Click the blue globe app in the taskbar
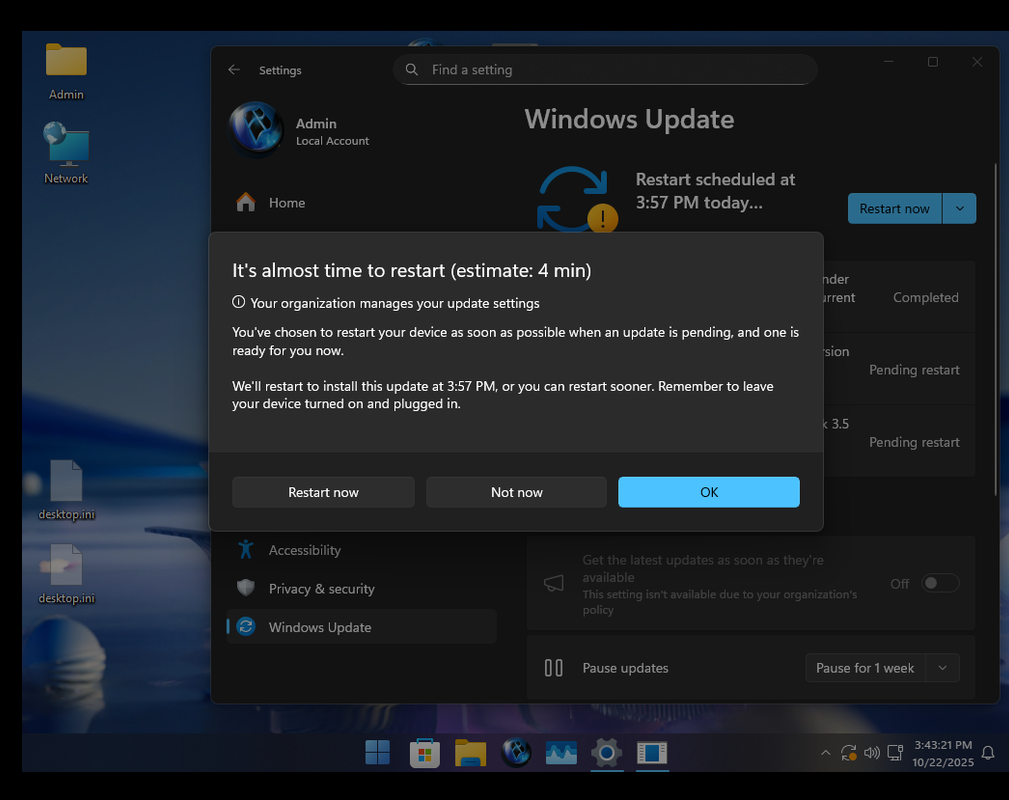Screen dimensions: 1009x800 point(516,752)
